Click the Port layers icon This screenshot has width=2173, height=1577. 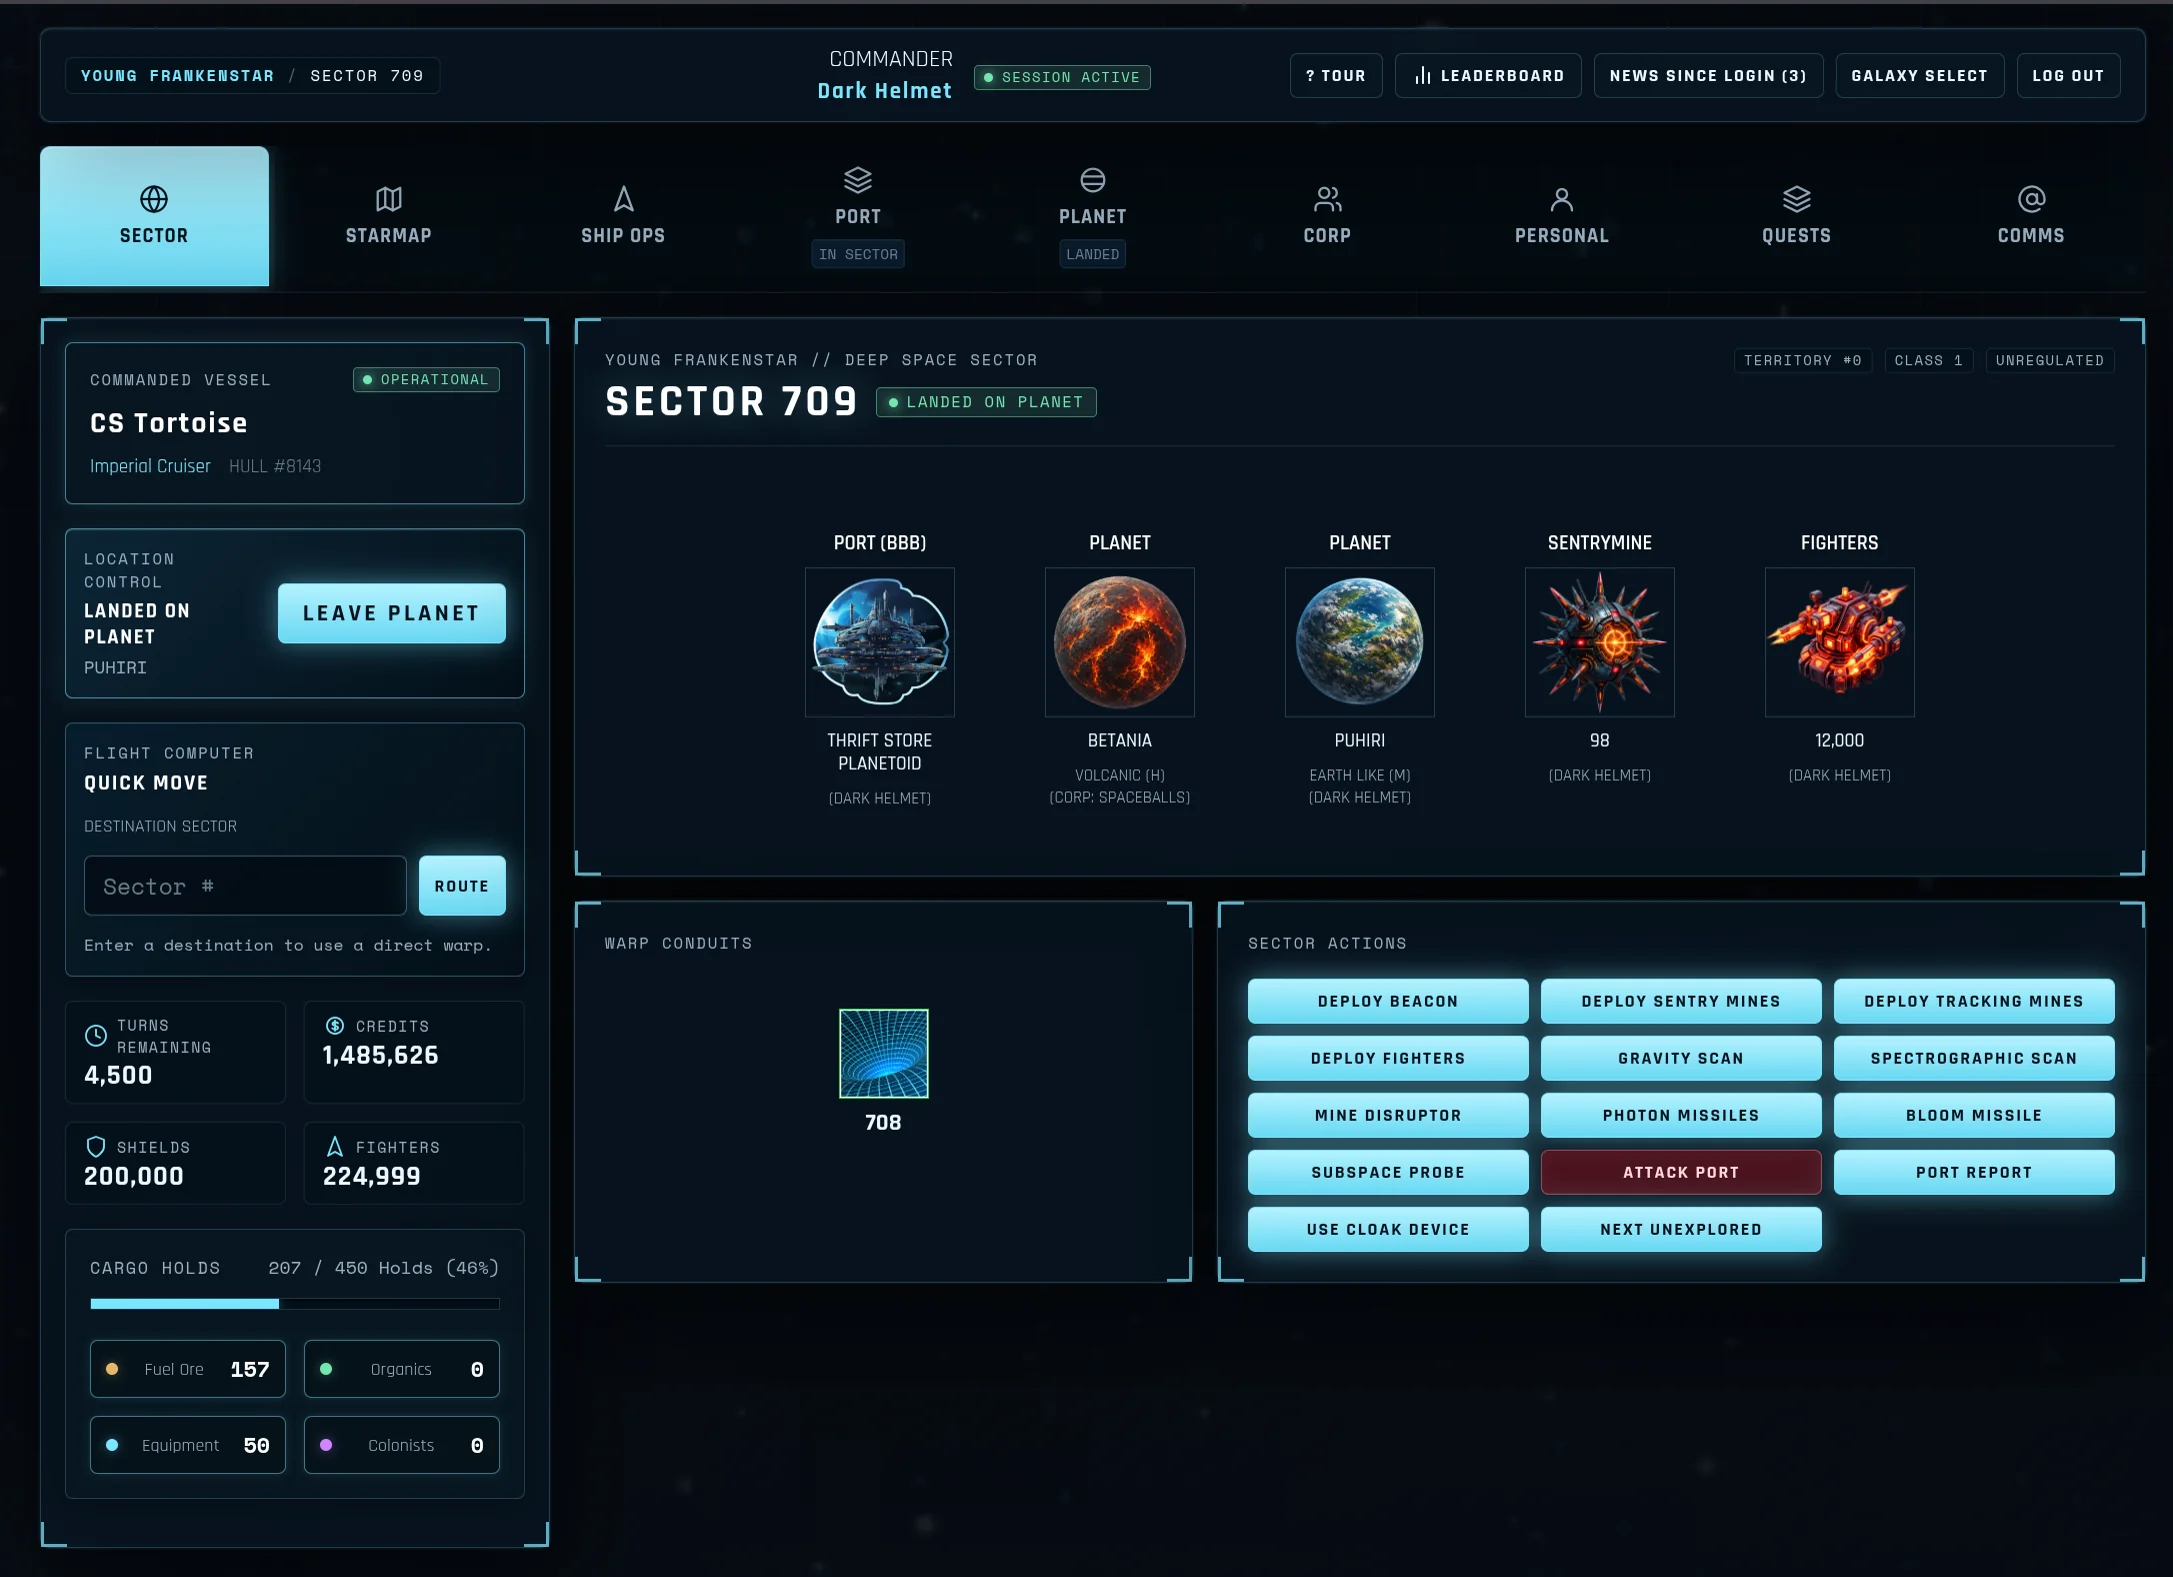(858, 180)
